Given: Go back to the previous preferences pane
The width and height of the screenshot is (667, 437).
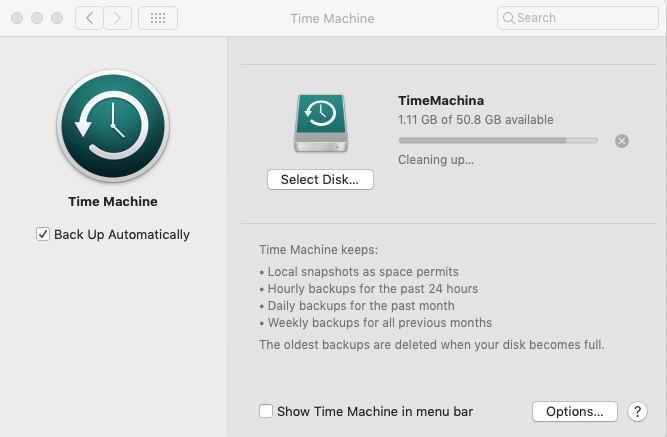Looking at the screenshot, I should [89, 18].
